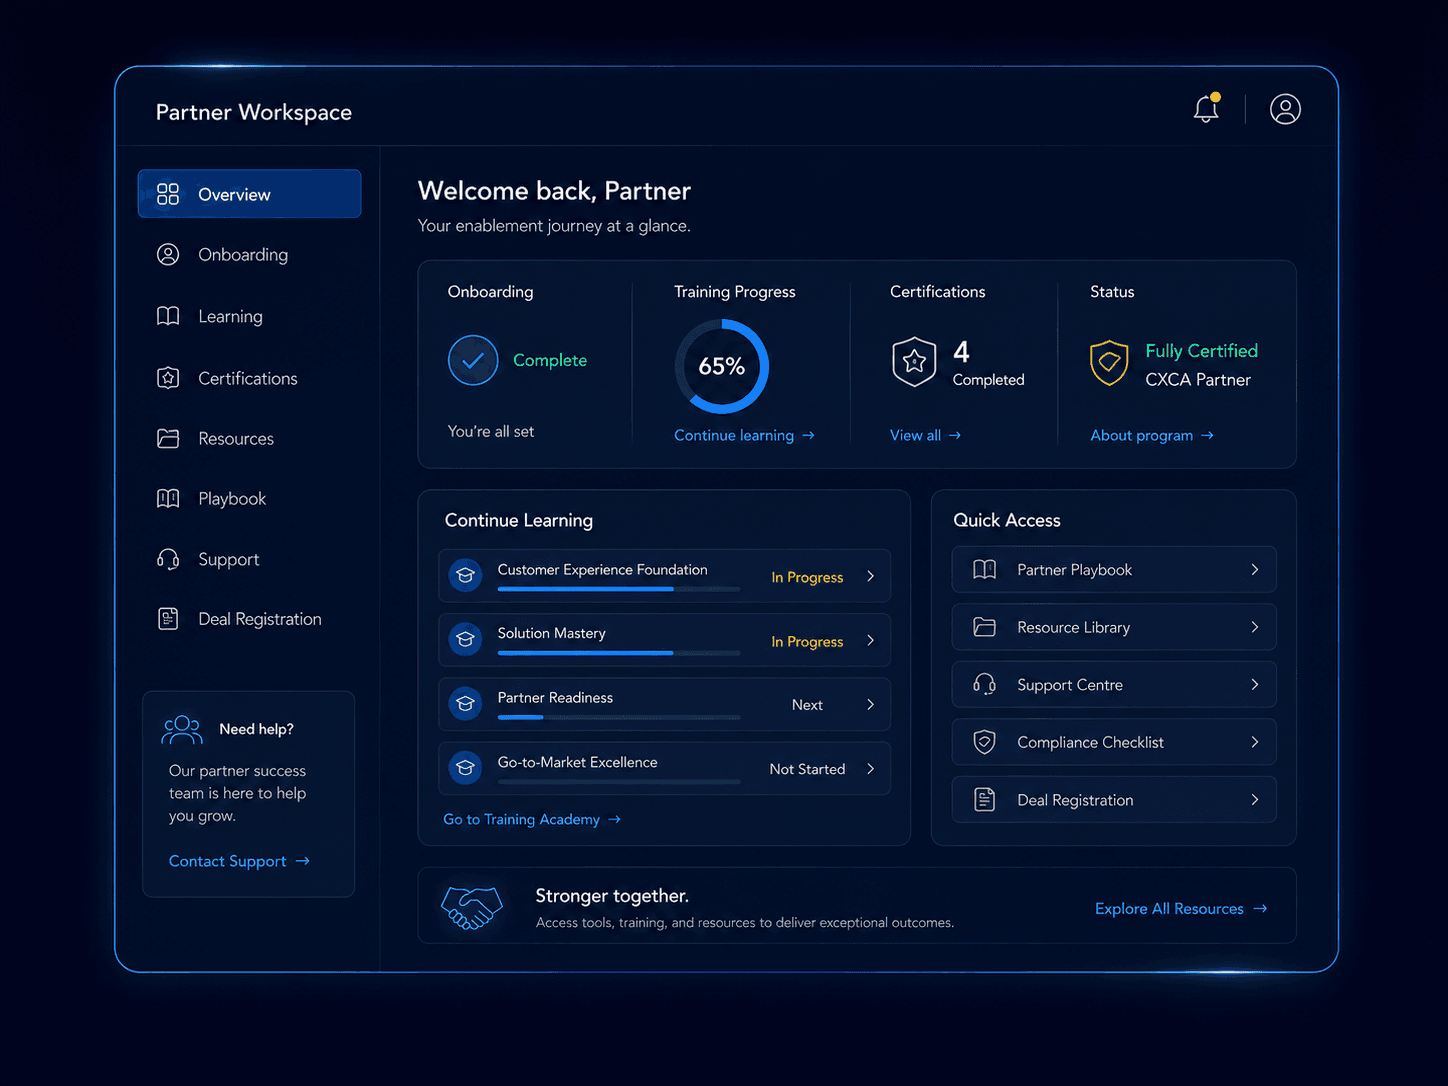Follow the Continue learning link
Screen dimensions: 1448x1086
744,435
